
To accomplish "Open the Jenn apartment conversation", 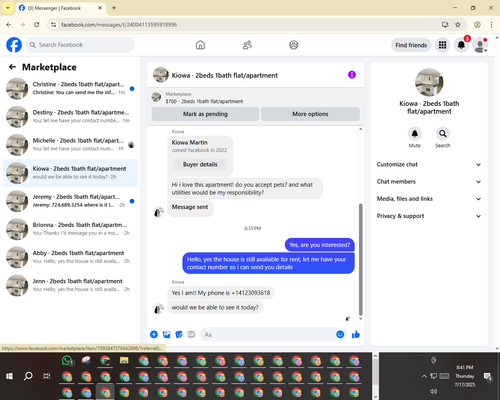I will pyautogui.click(x=70, y=285).
